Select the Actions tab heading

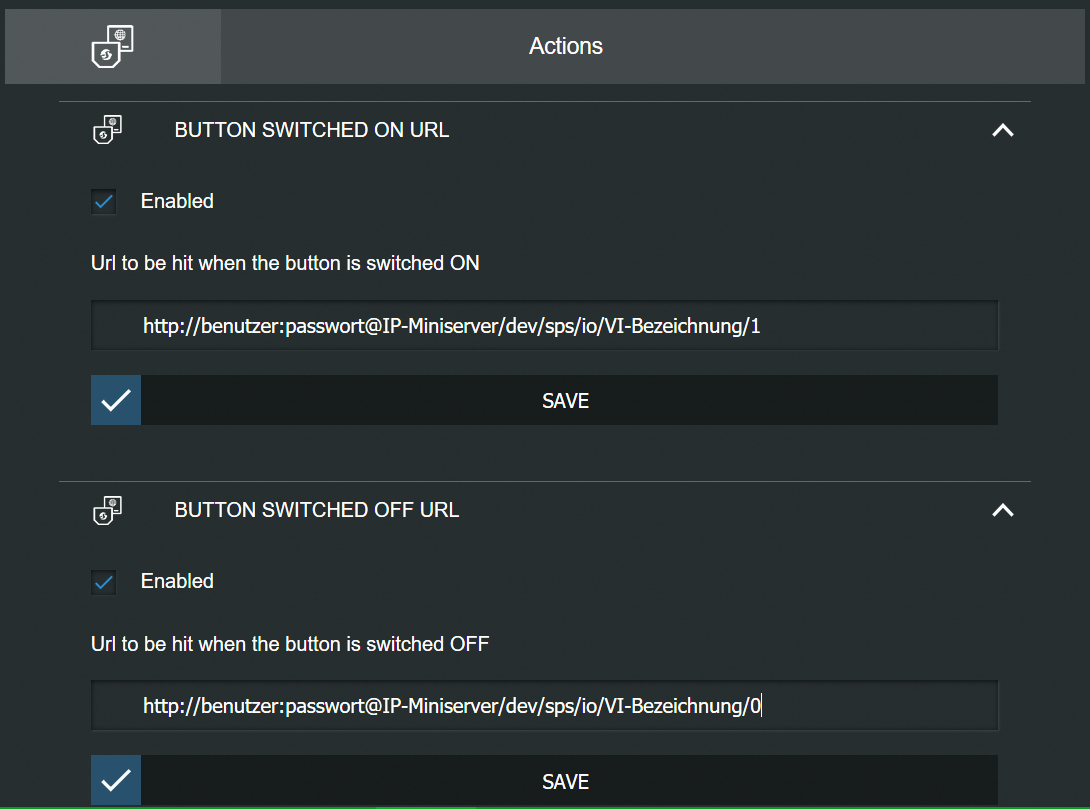point(566,46)
